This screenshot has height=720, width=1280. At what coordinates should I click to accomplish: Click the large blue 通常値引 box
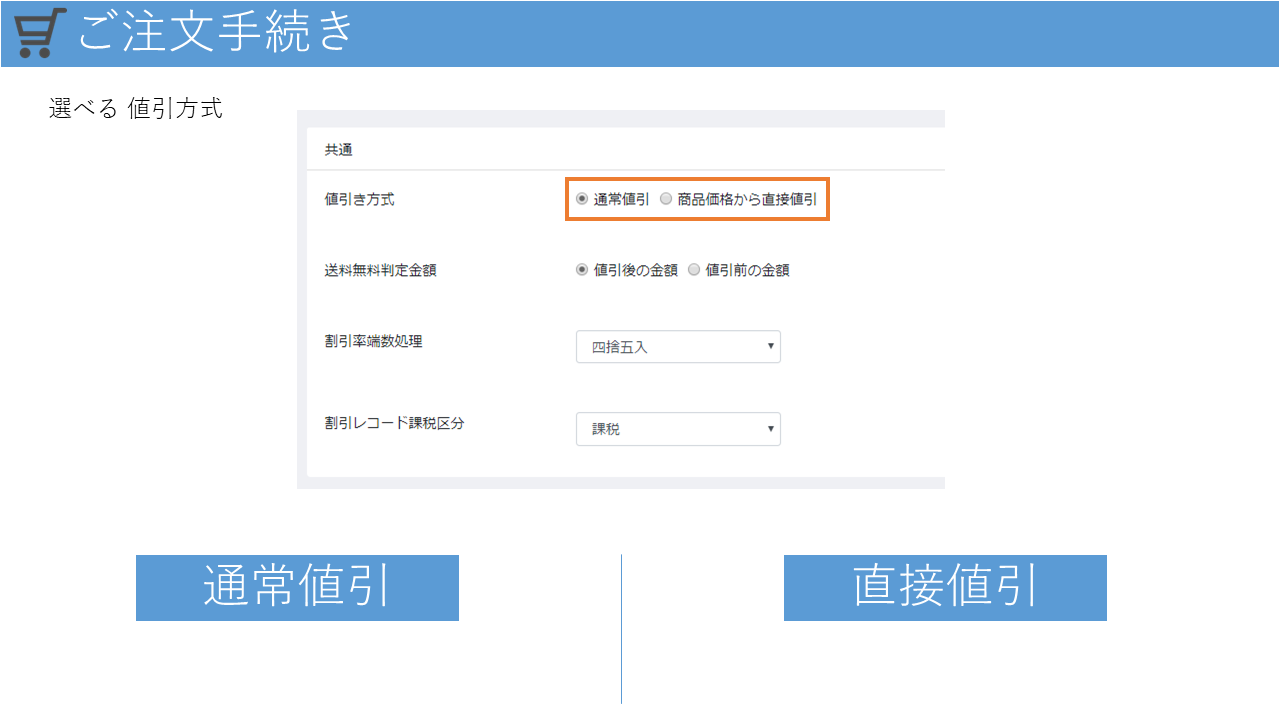point(297,588)
